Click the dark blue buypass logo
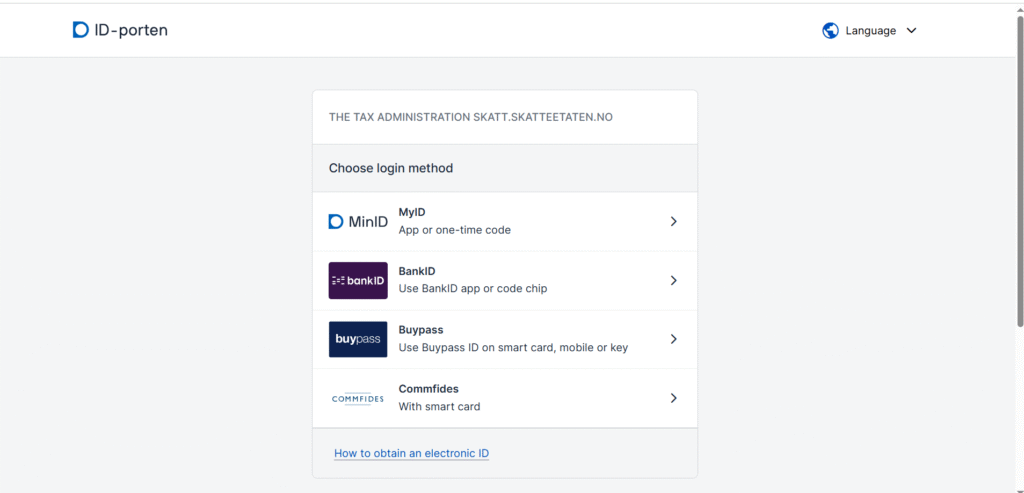The image size is (1024, 493). click(358, 340)
